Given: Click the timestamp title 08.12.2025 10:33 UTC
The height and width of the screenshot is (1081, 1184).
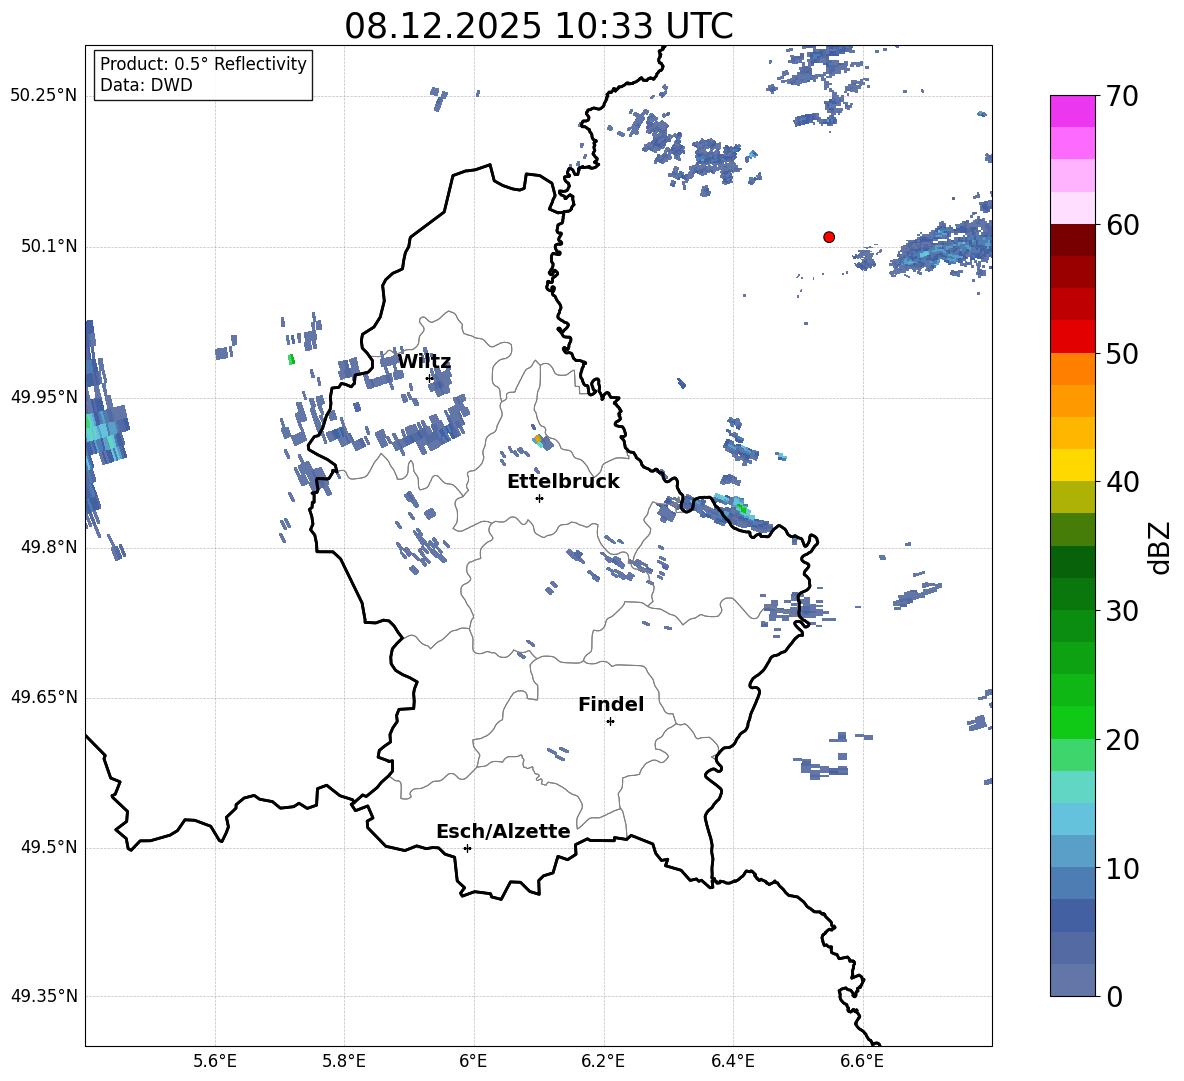Looking at the screenshot, I should click(x=538, y=26).
